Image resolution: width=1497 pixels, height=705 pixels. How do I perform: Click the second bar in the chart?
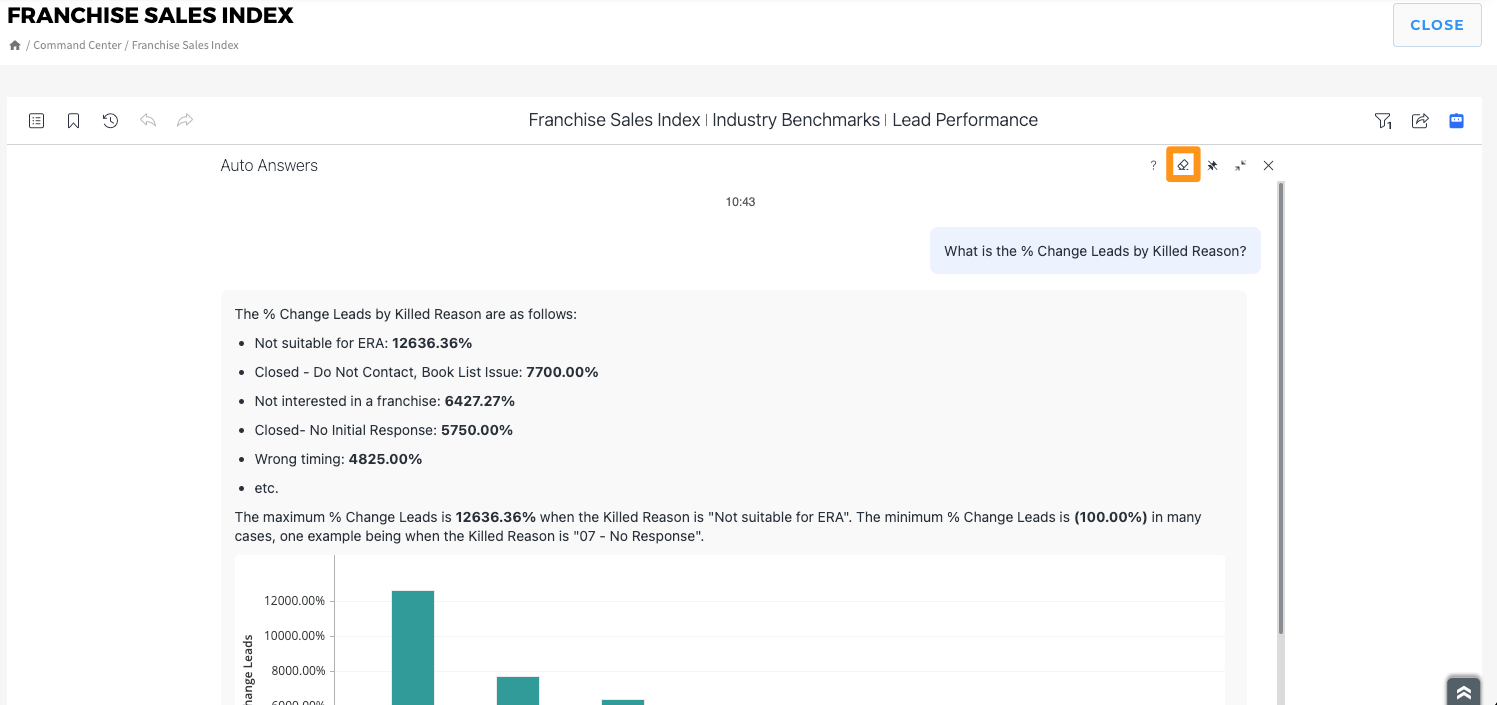[518, 690]
